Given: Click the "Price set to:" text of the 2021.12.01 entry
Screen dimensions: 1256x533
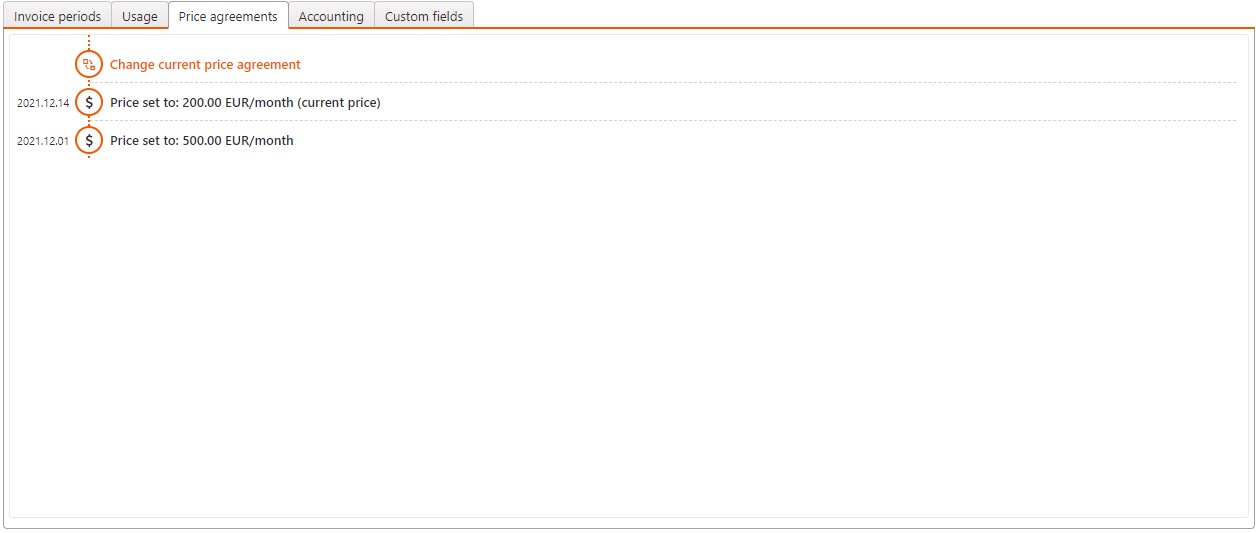Looking at the screenshot, I should [x=144, y=141].
